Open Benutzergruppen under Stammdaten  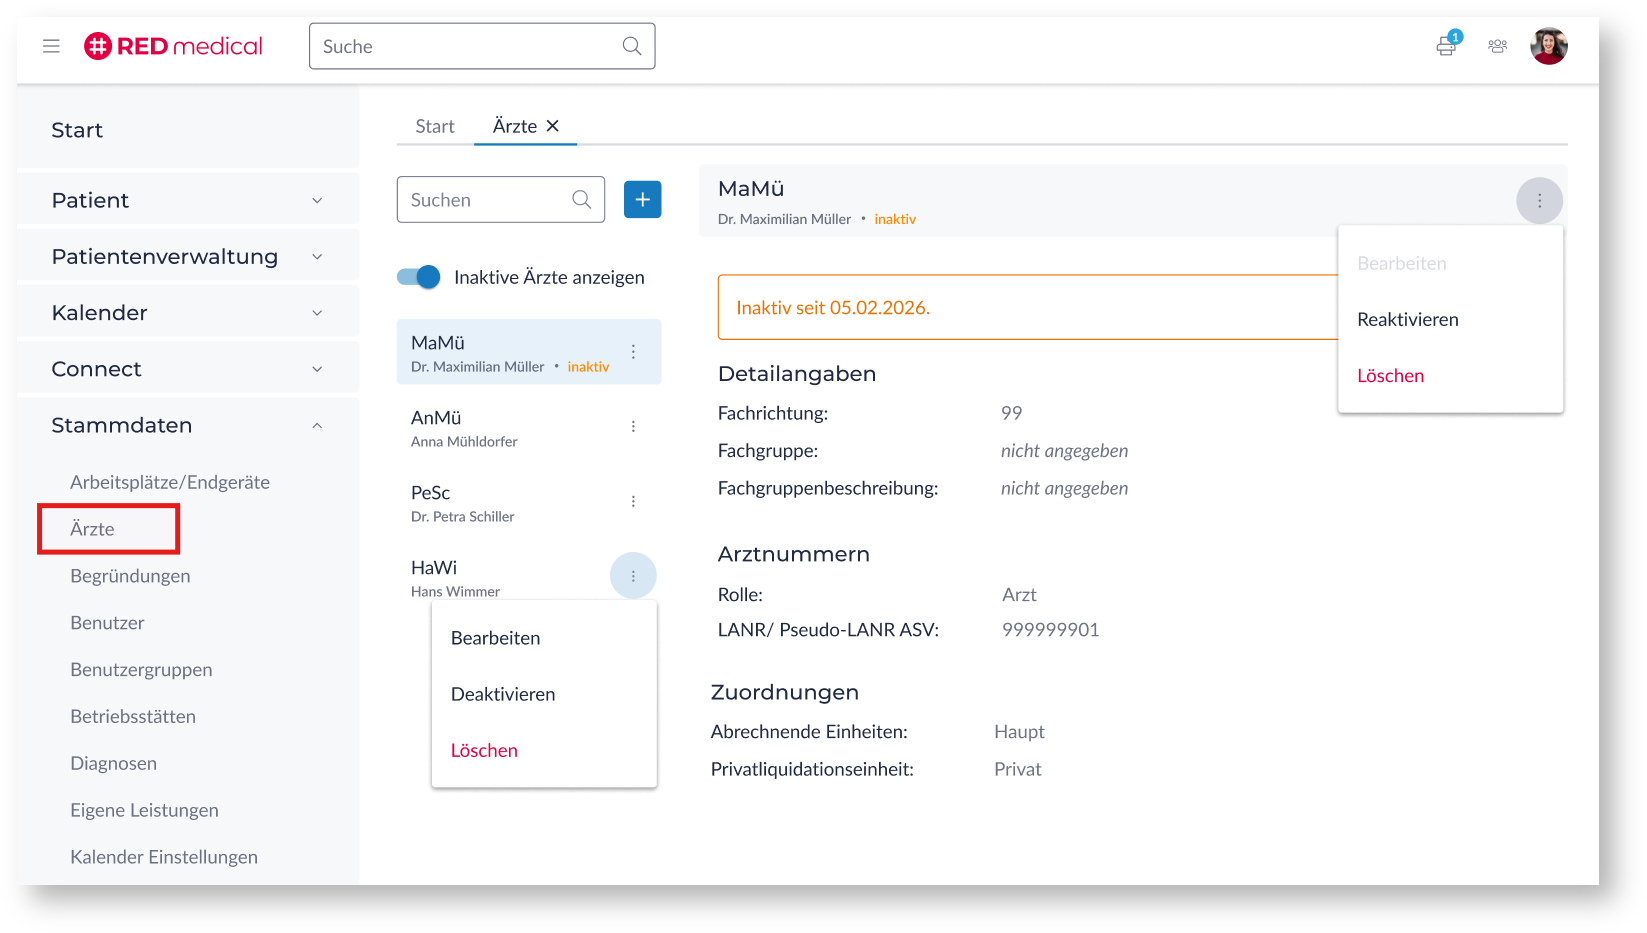[141, 670]
